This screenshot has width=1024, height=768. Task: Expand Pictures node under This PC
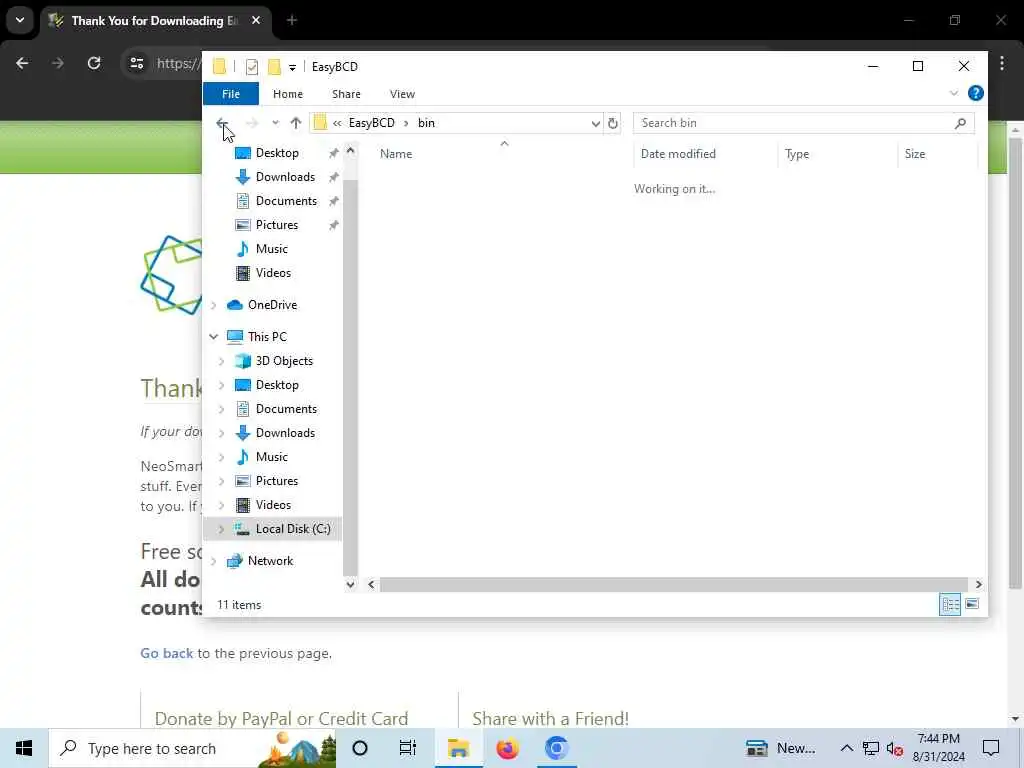221,481
